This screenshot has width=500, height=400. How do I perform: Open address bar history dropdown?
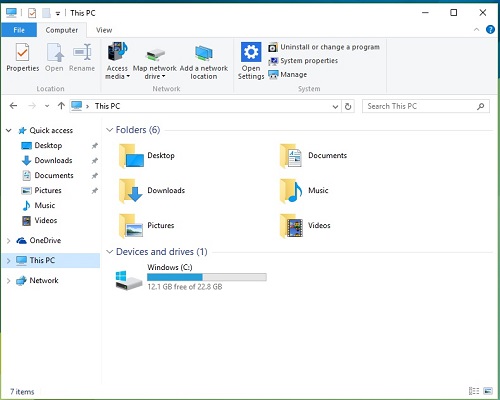point(335,107)
